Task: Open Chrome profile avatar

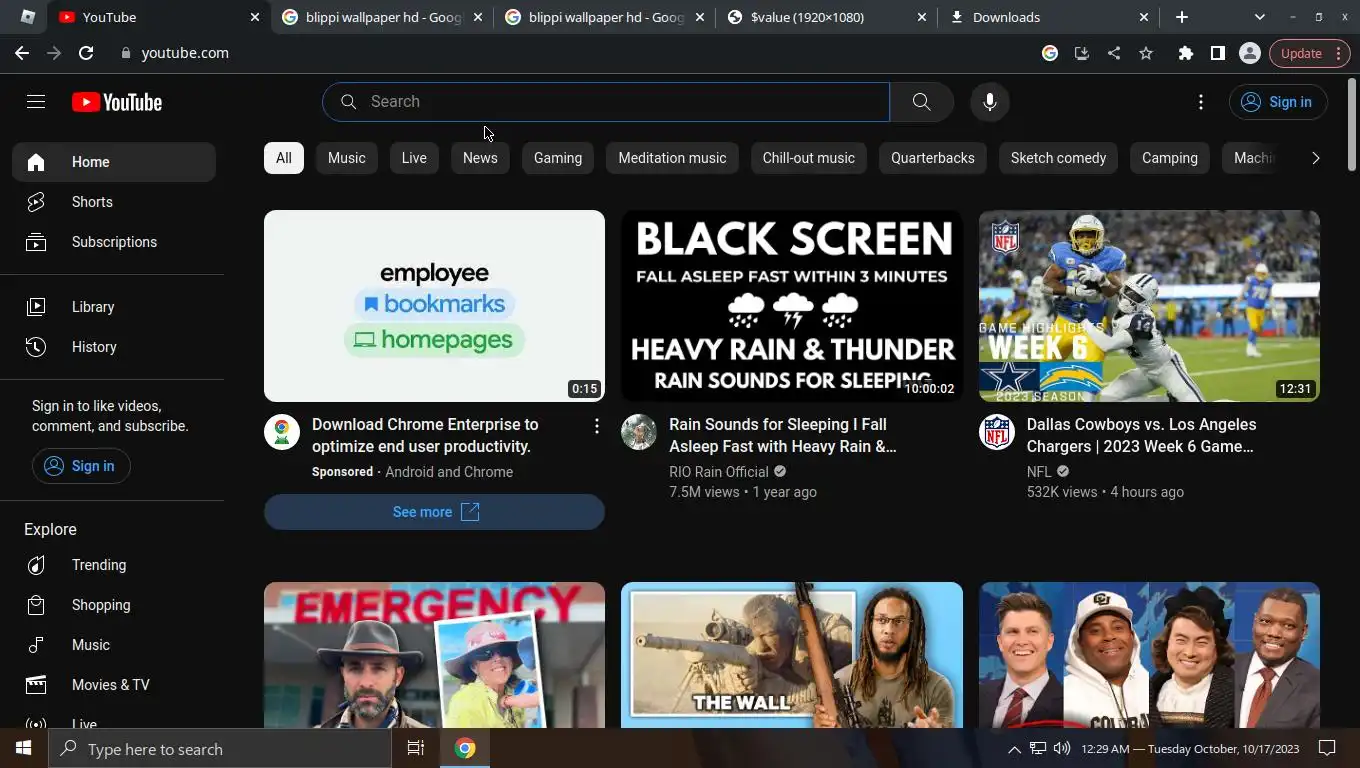Action: 1250,53
